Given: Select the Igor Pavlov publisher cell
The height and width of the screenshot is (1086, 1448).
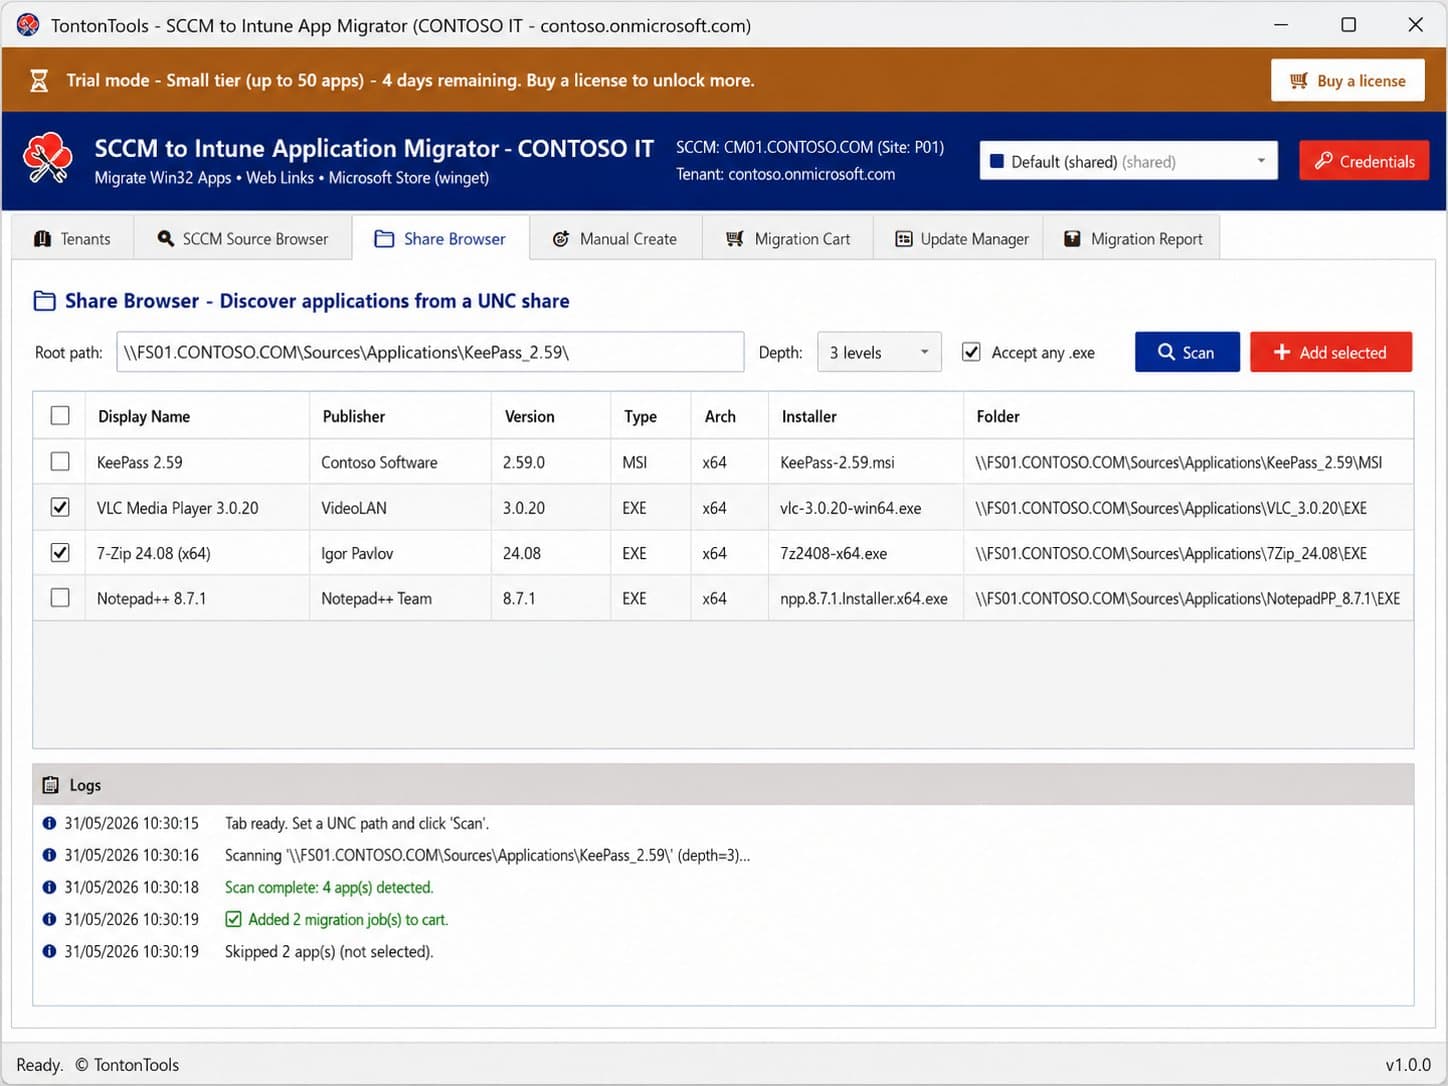Looking at the screenshot, I should tap(400, 553).
